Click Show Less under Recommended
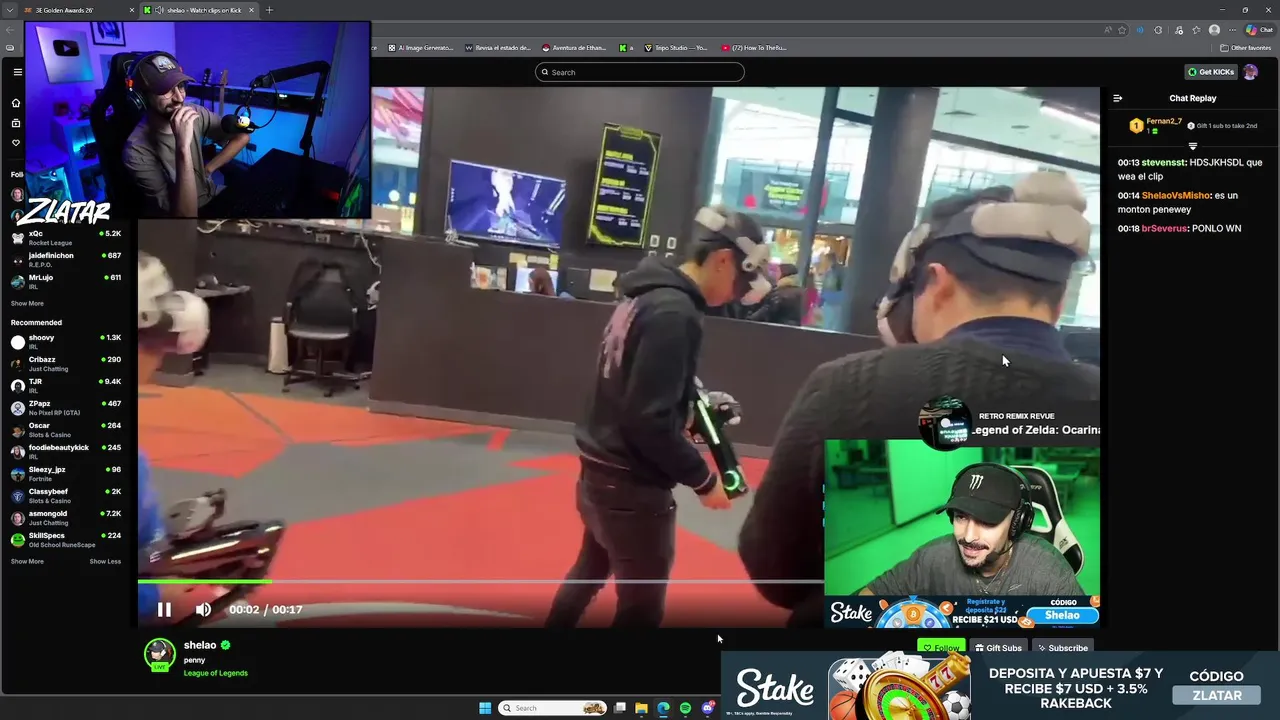1280x720 pixels. (105, 561)
